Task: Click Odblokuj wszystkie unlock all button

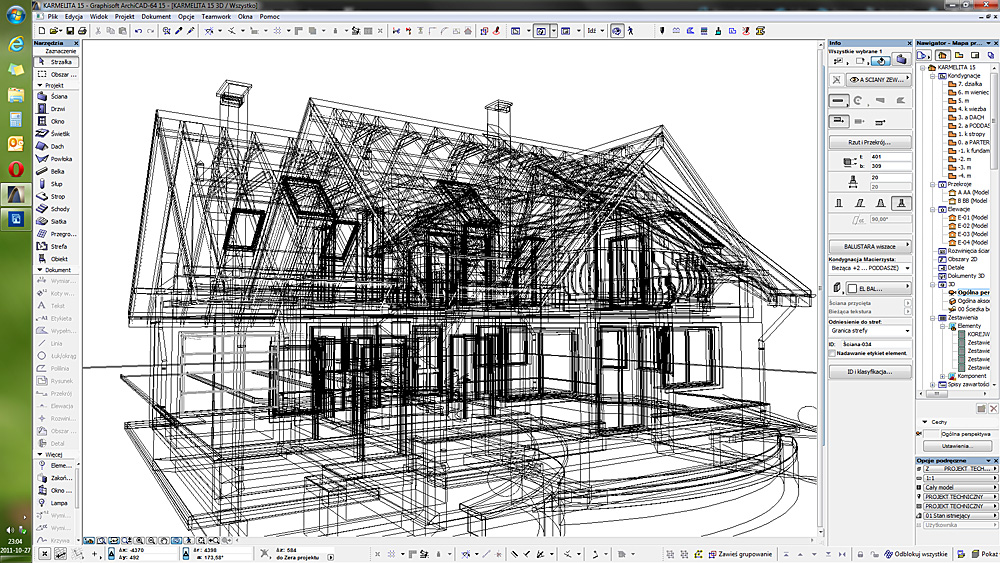Action: coord(916,554)
